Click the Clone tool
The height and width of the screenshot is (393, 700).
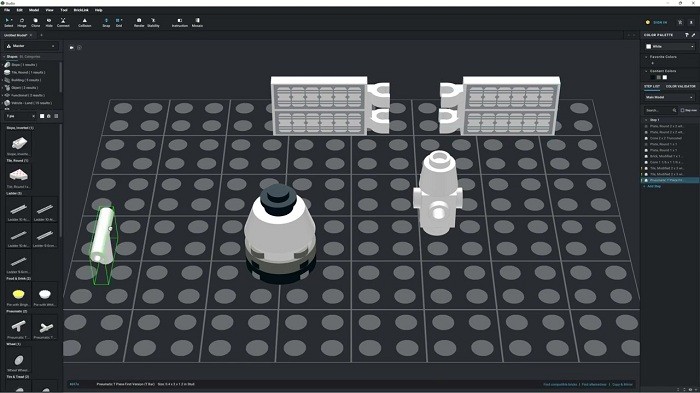[35, 22]
